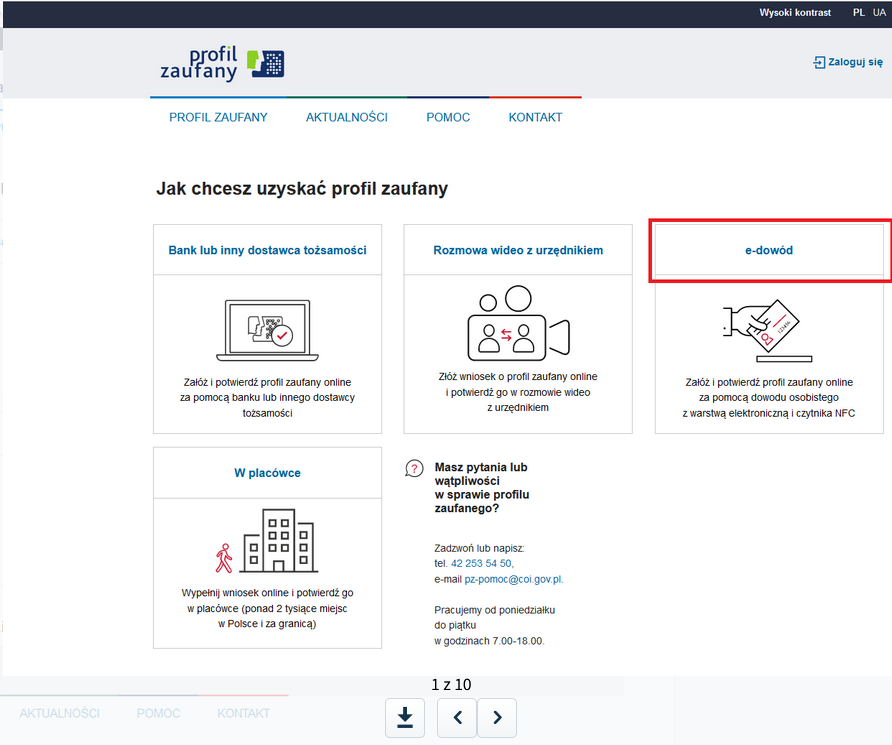Click phone number 42 253 54 50
Screen dimensions: 892x745
[x=481, y=564]
